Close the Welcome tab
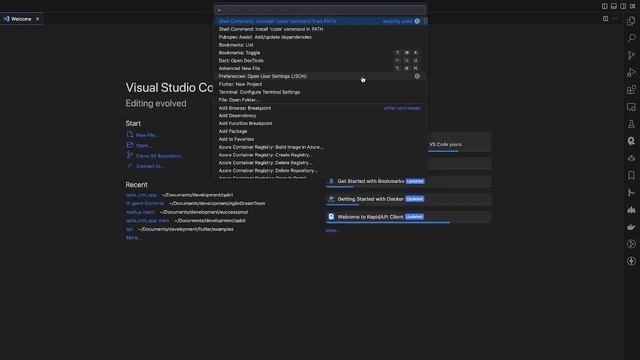Screen dimensions: 640x360 coord(38,19)
